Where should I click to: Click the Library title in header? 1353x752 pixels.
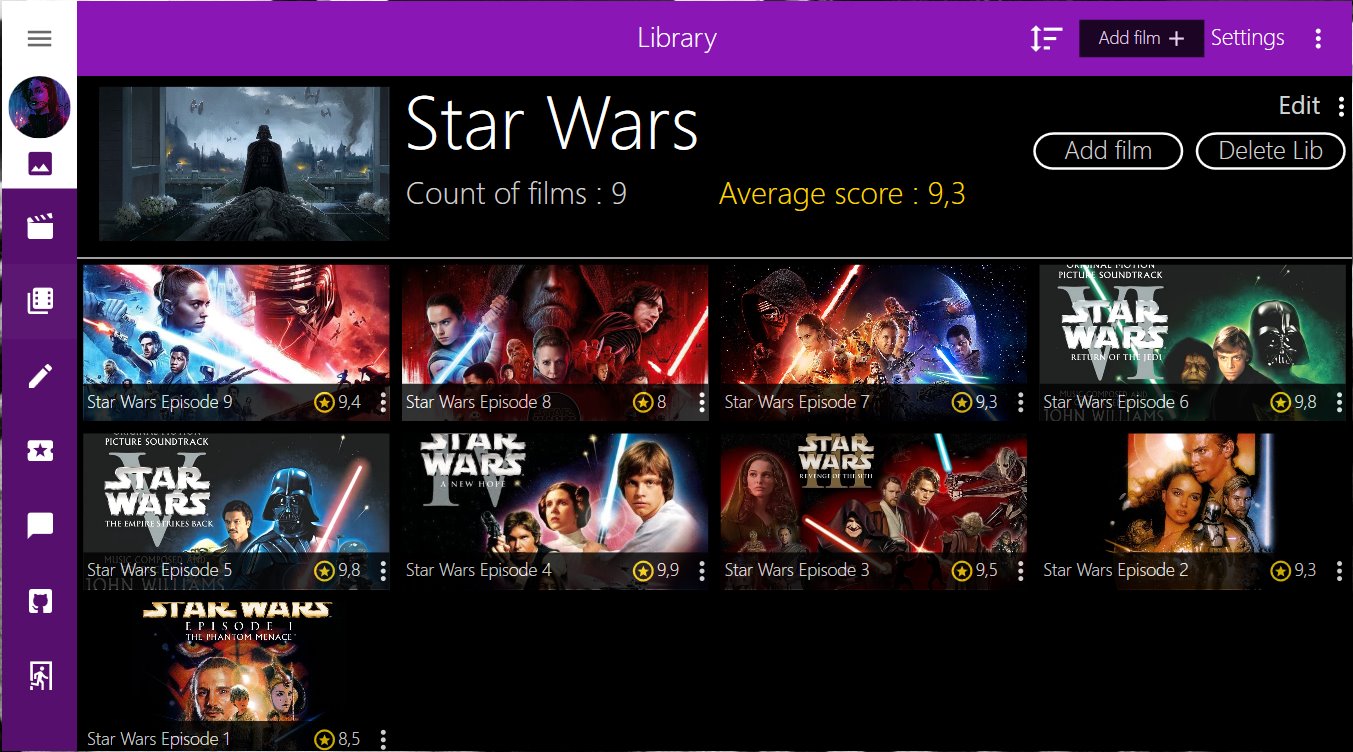677,38
